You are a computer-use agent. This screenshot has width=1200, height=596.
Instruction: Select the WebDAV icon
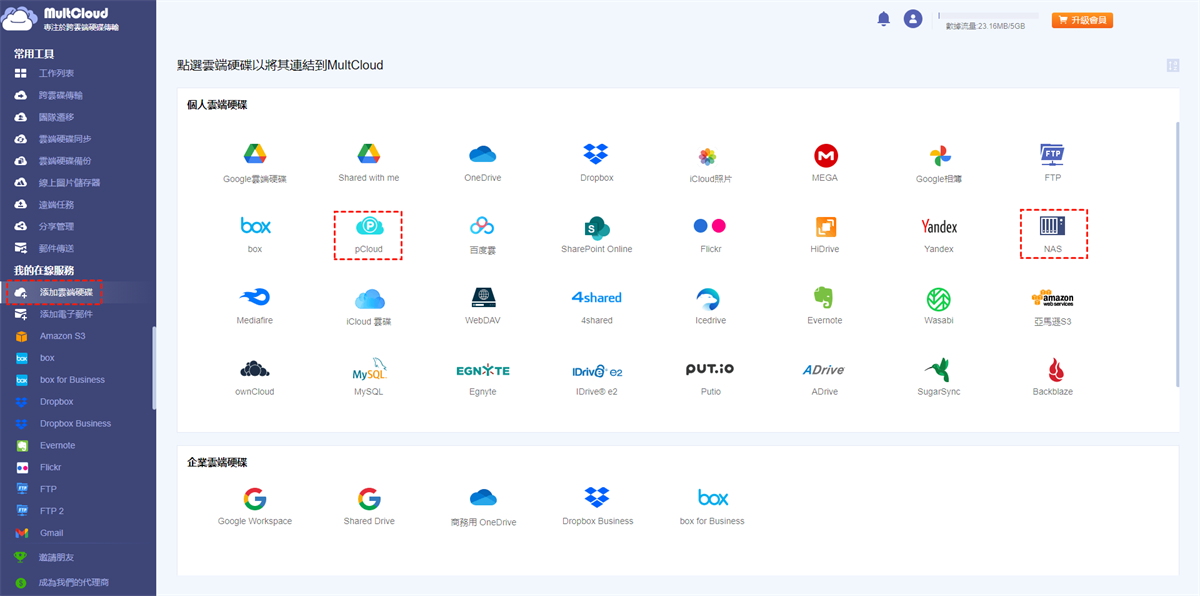pos(483,298)
